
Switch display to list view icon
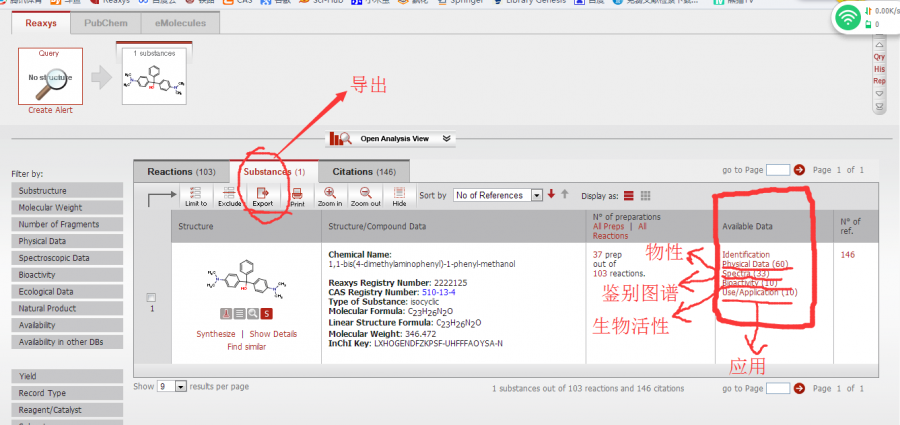[629, 195]
